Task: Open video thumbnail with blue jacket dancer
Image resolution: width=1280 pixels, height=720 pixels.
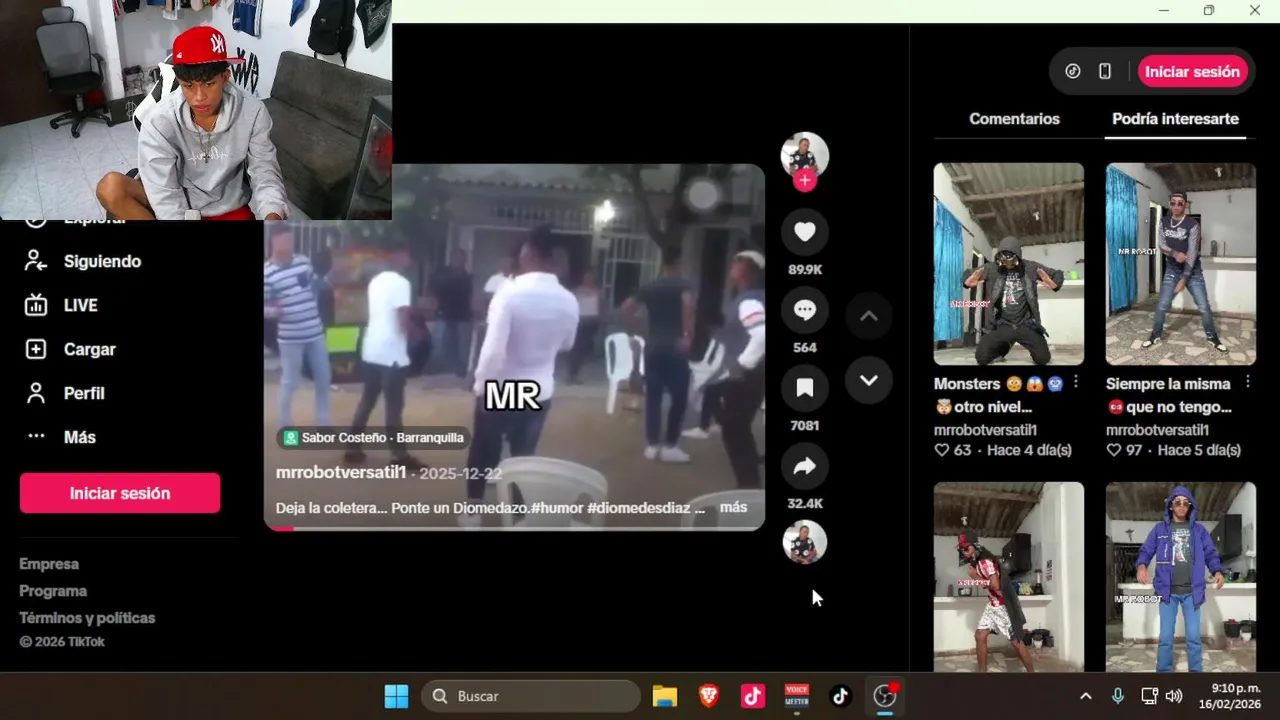Action: click(1181, 576)
